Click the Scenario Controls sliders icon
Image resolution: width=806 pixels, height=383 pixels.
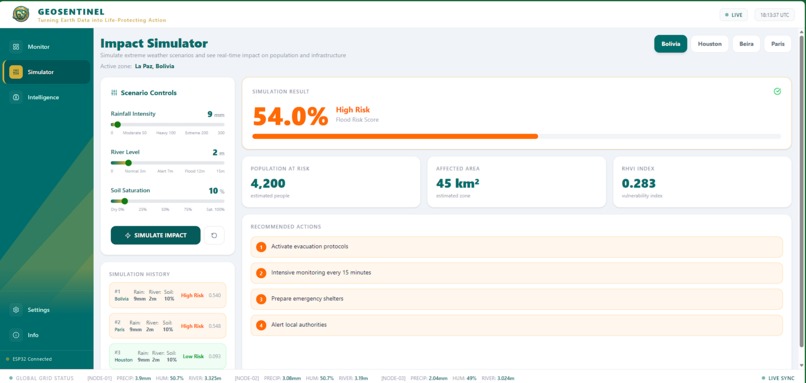(x=114, y=93)
